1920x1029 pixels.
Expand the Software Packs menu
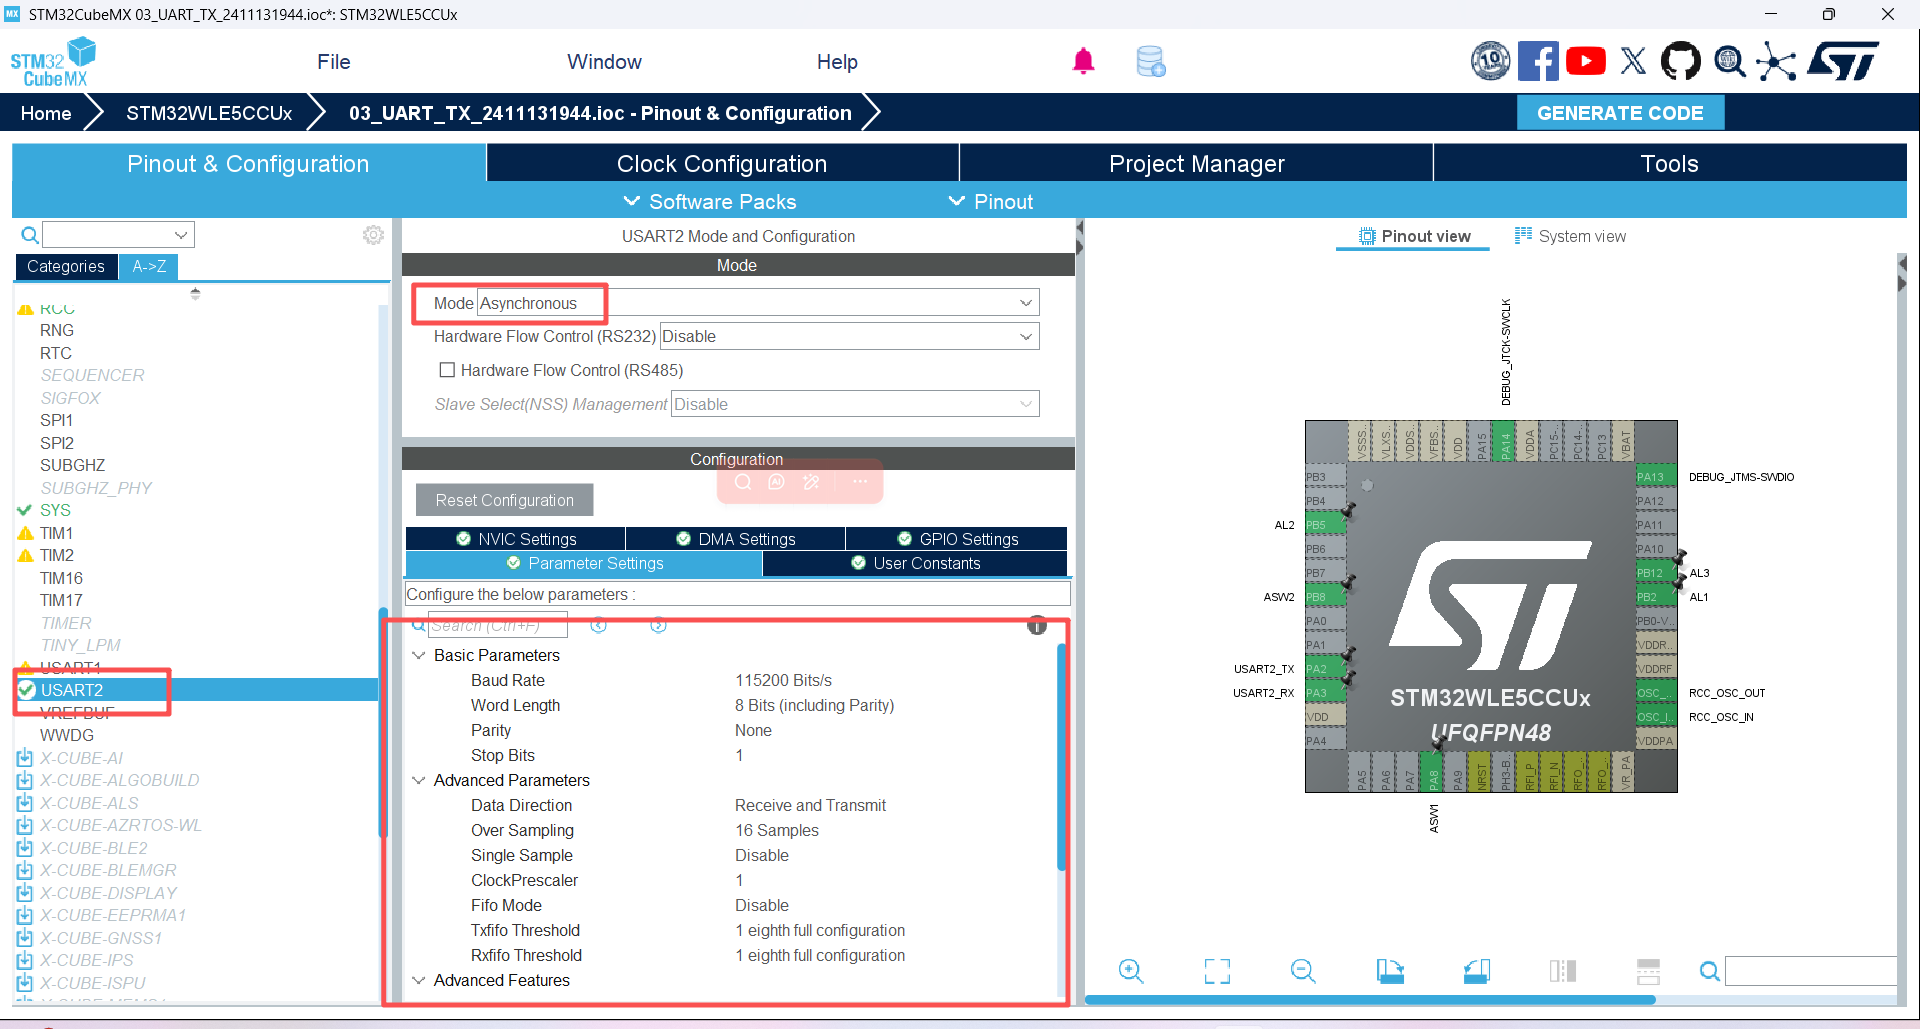pyautogui.click(x=710, y=201)
